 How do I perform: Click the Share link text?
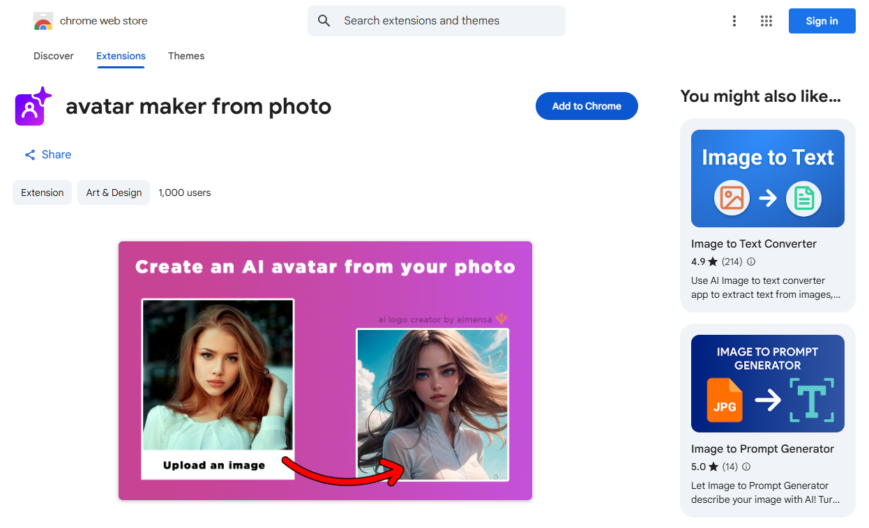pyautogui.click(x=57, y=155)
